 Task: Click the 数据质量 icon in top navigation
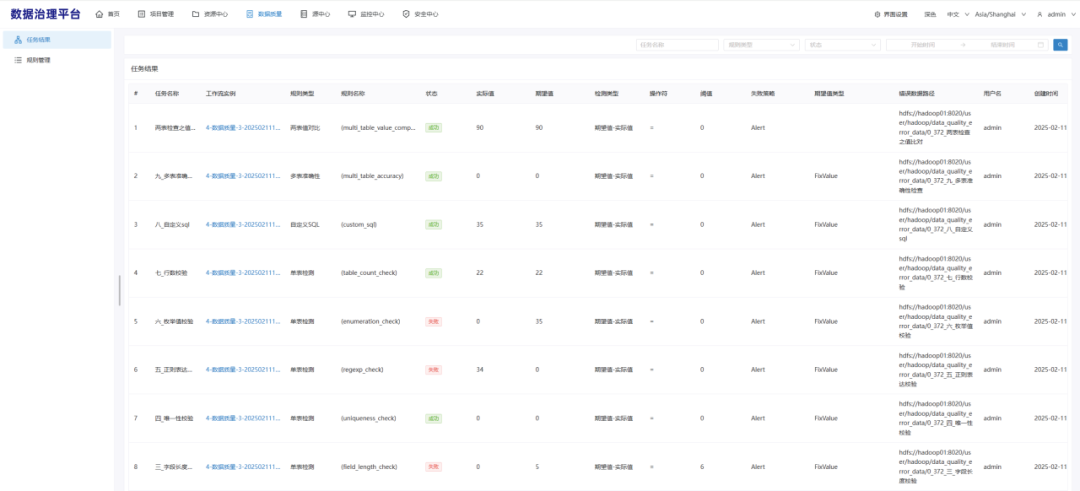[x=249, y=14]
